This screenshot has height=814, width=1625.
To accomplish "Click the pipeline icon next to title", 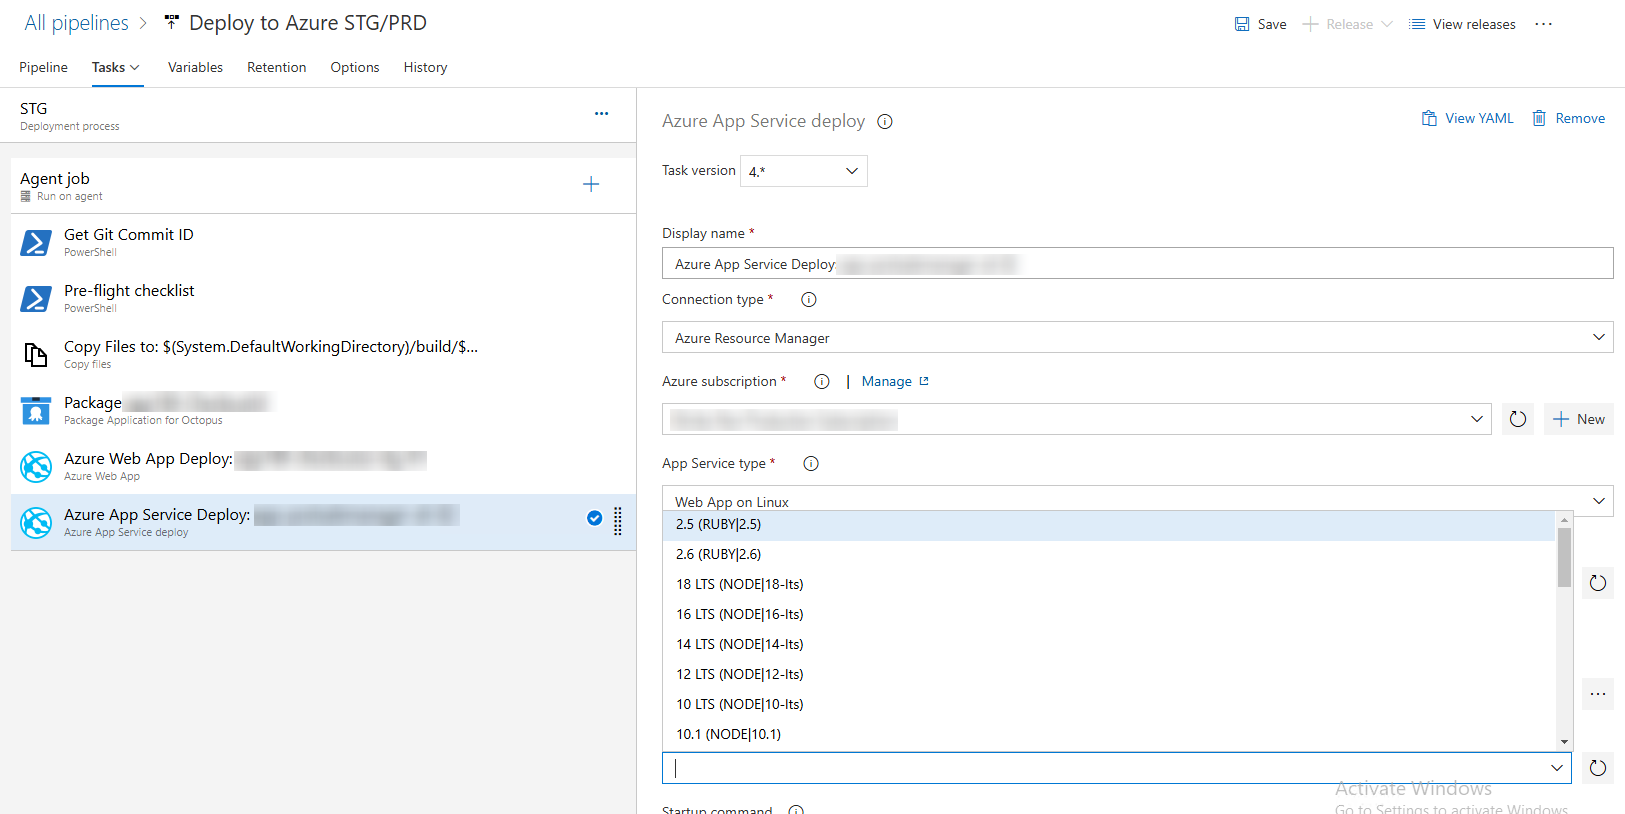I will pos(172,22).
